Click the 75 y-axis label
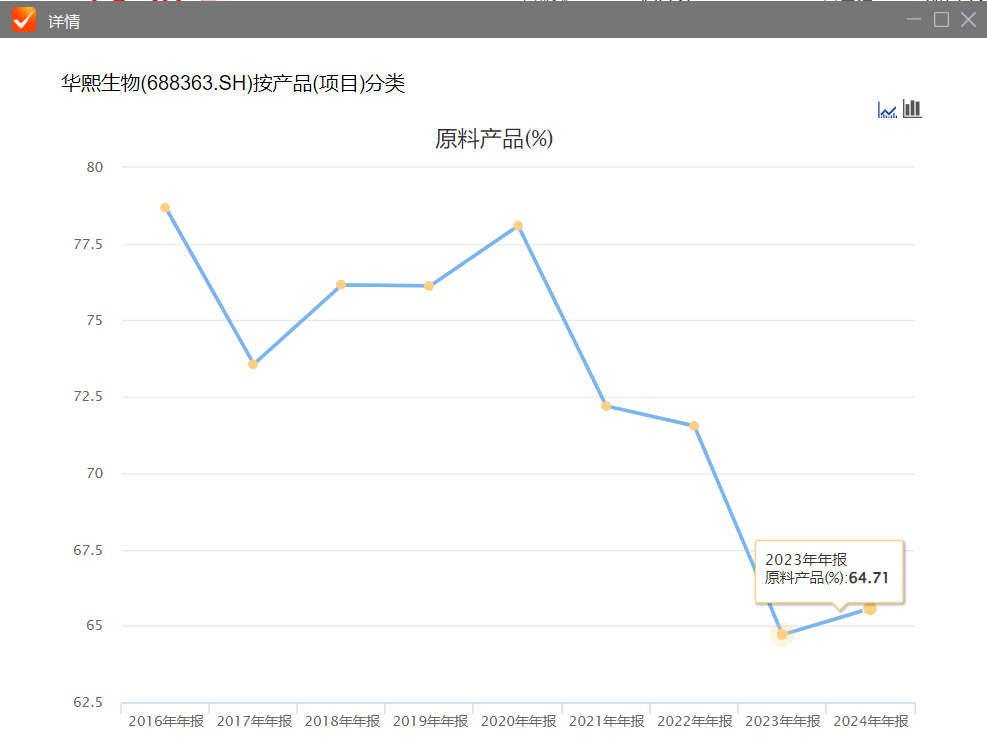Viewport: 987px width, 740px height. coord(94,320)
